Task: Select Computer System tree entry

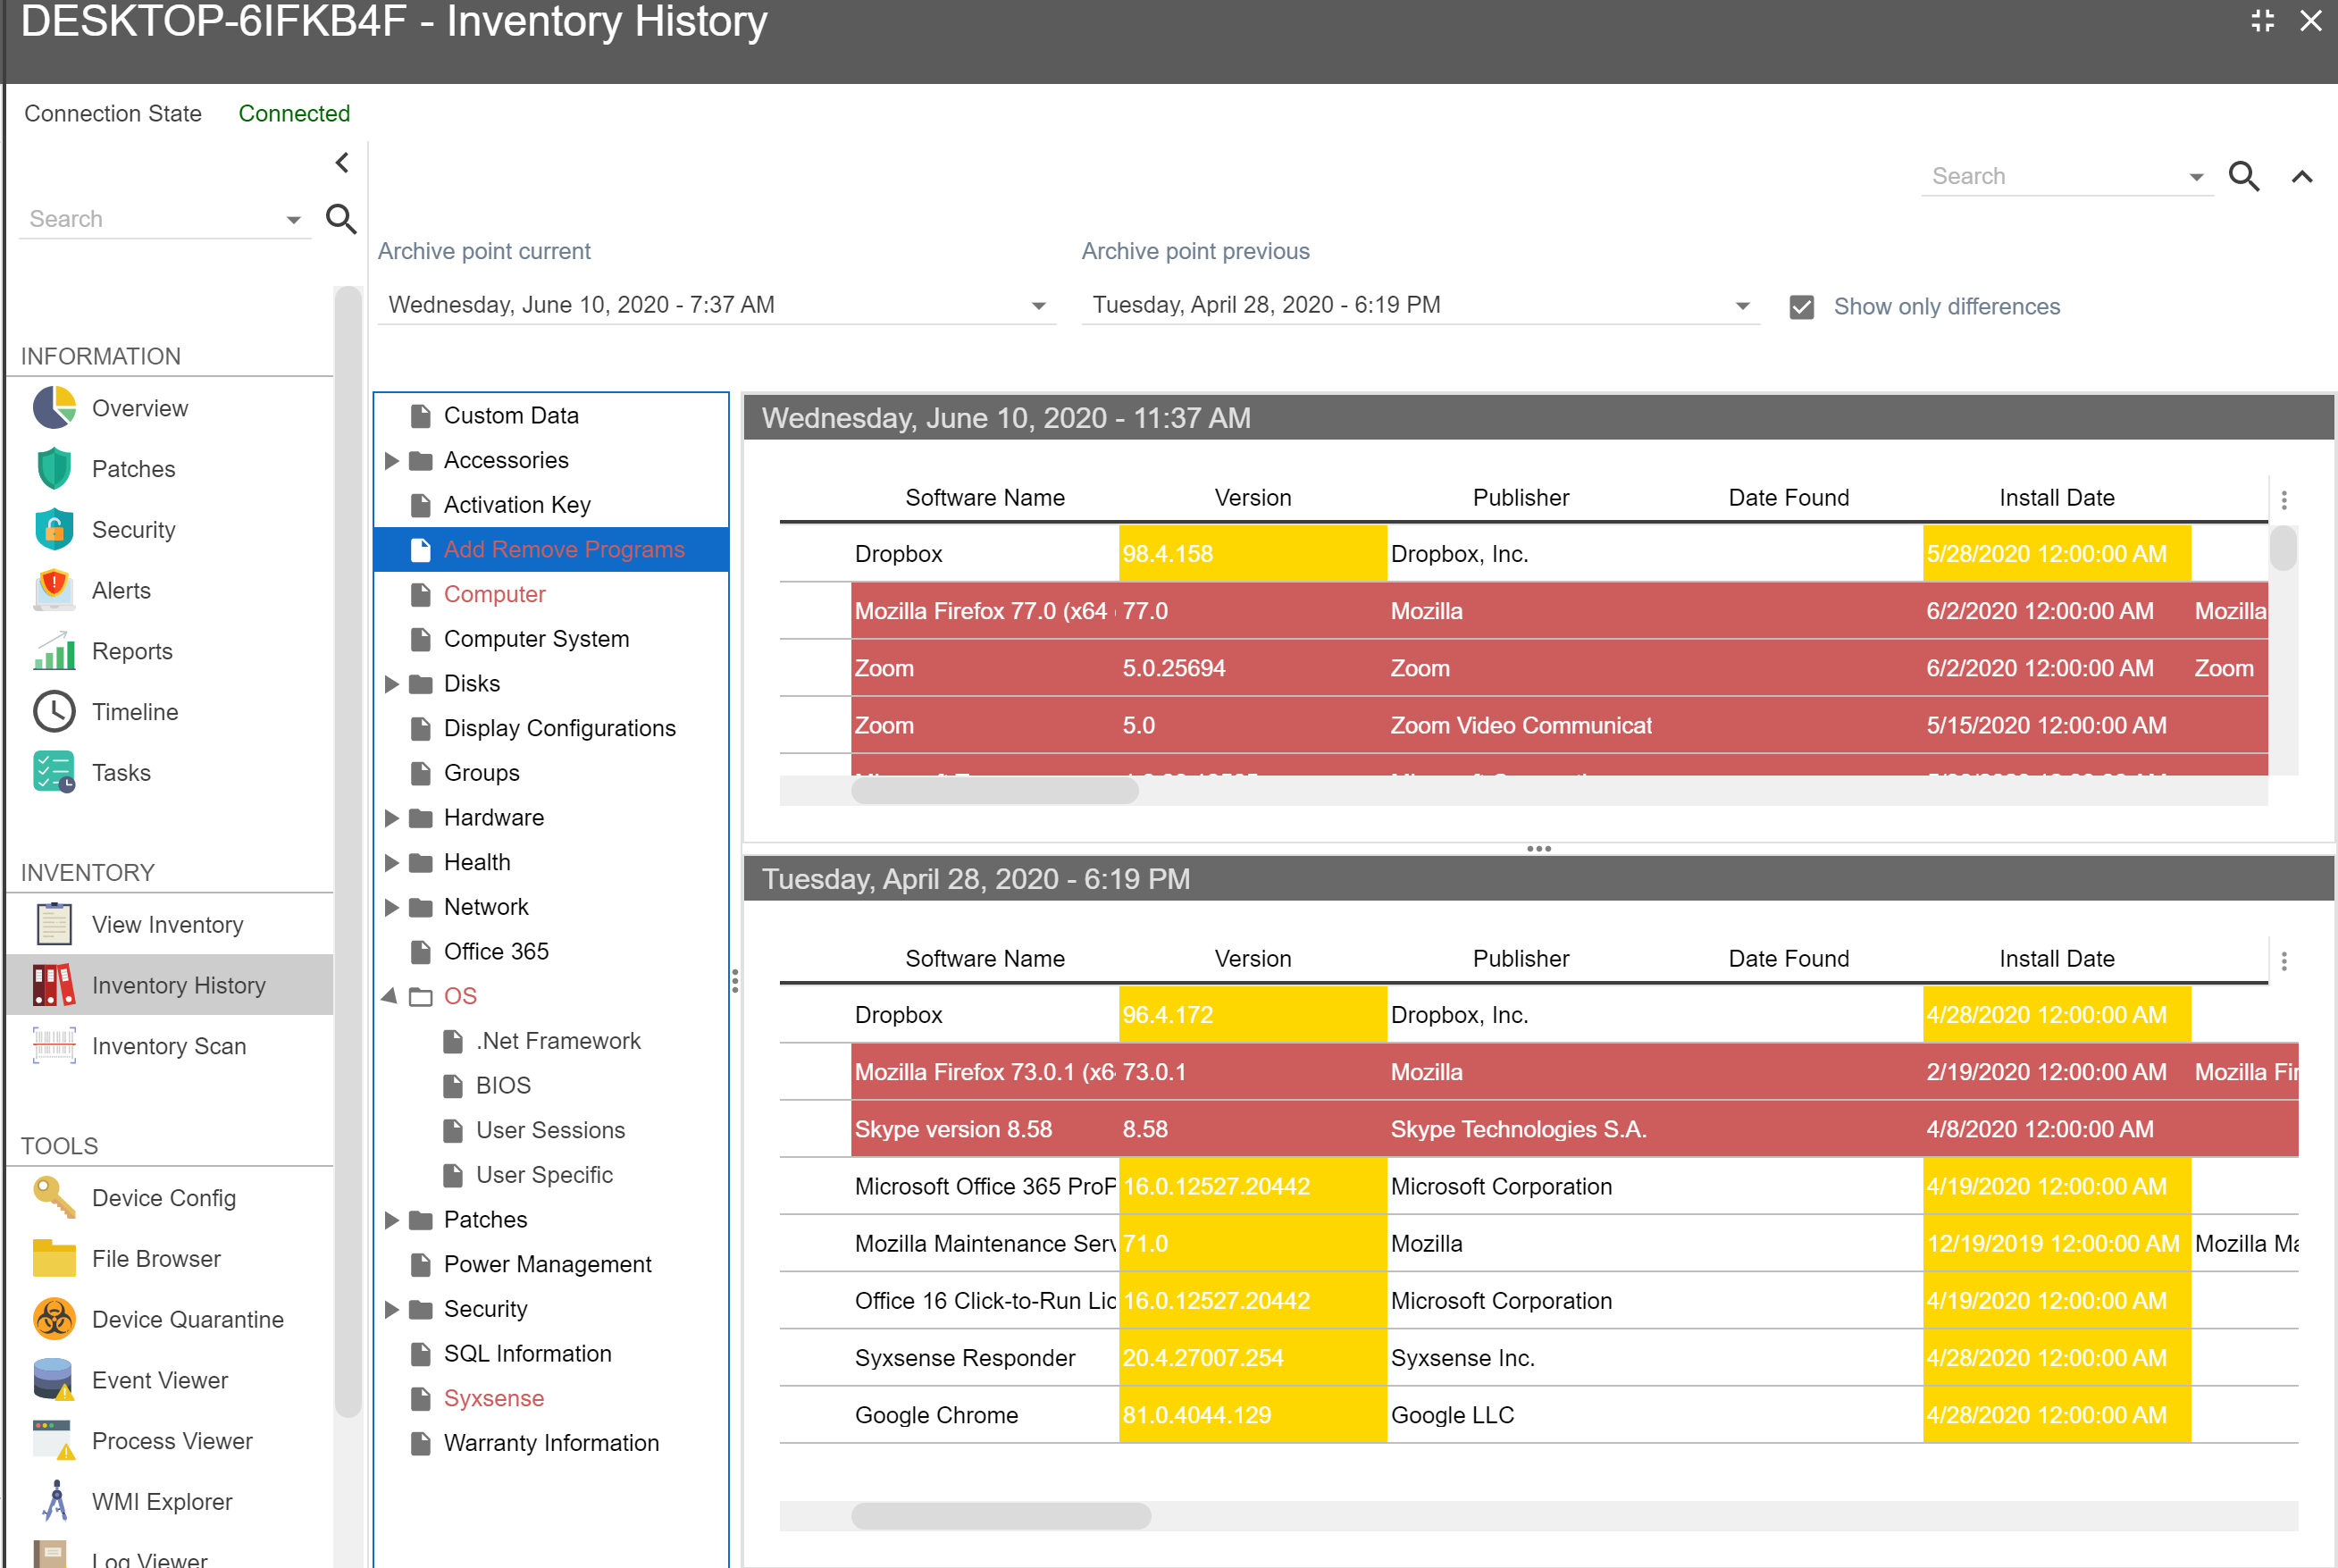Action: pyautogui.click(x=536, y=639)
